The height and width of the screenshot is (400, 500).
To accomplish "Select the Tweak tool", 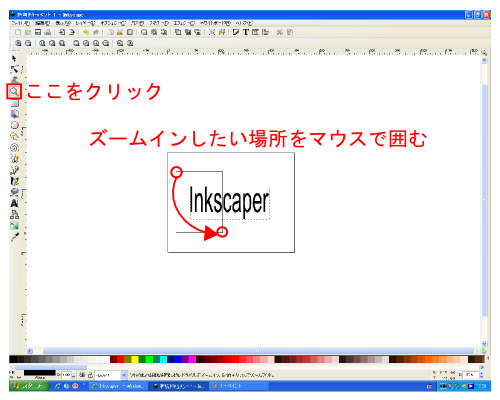I will click(14, 80).
